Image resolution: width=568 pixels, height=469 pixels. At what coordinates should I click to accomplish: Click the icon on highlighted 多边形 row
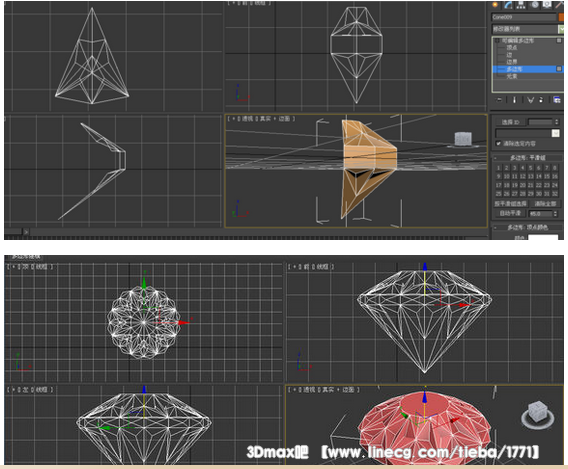(559, 69)
